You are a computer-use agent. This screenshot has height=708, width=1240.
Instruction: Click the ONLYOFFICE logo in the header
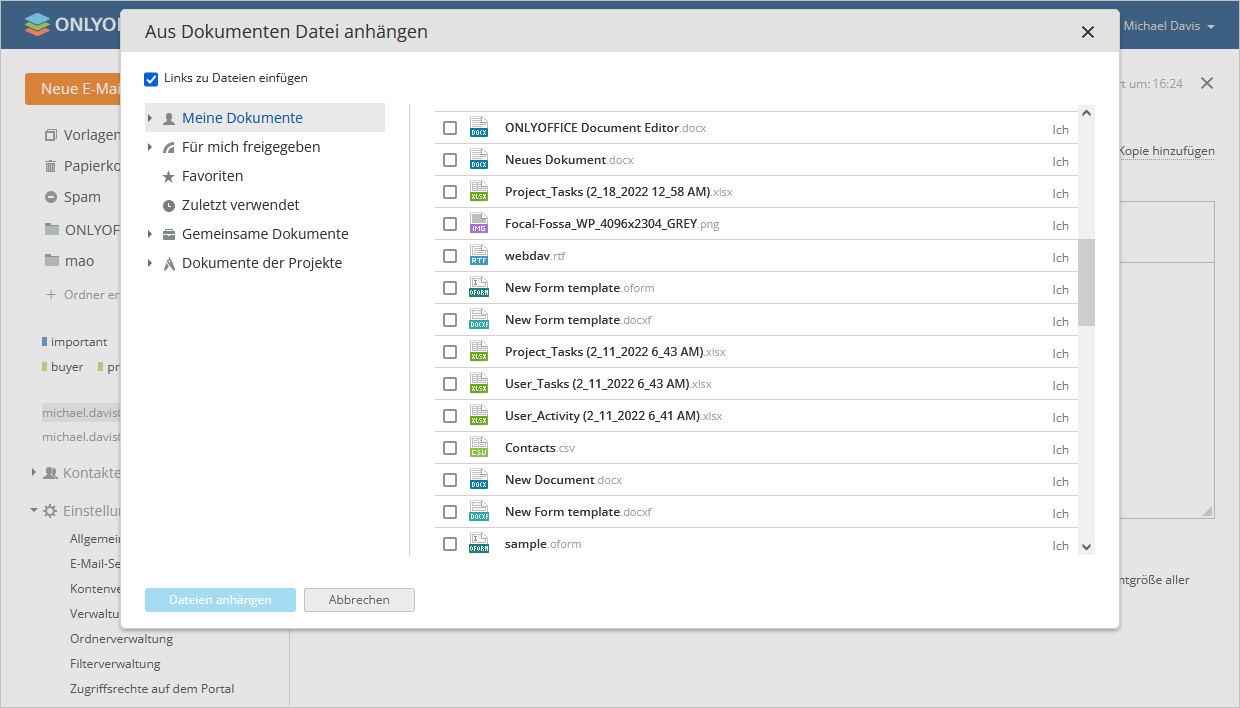point(72,25)
